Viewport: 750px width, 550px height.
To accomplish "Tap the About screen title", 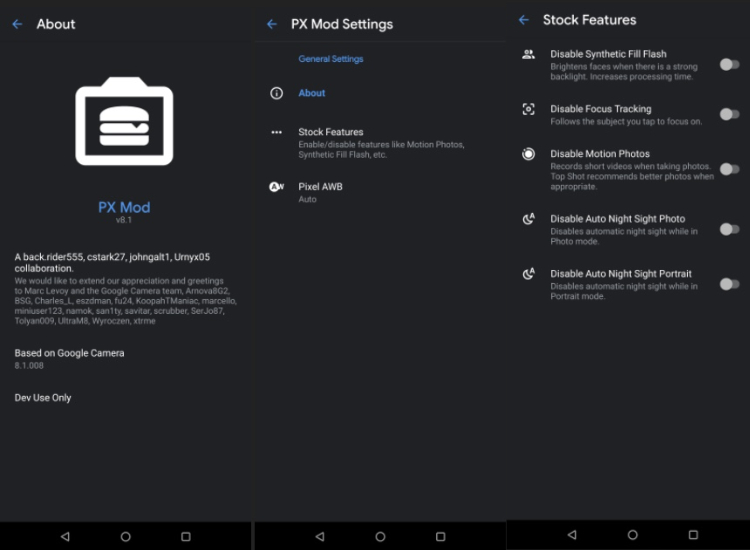I will pos(56,24).
